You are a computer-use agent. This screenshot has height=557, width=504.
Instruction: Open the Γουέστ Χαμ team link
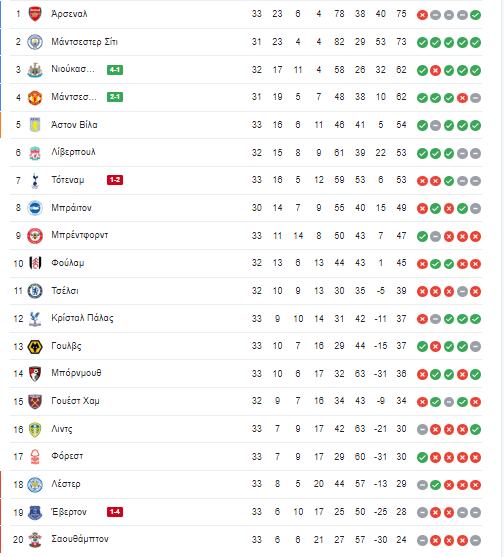click(x=75, y=401)
